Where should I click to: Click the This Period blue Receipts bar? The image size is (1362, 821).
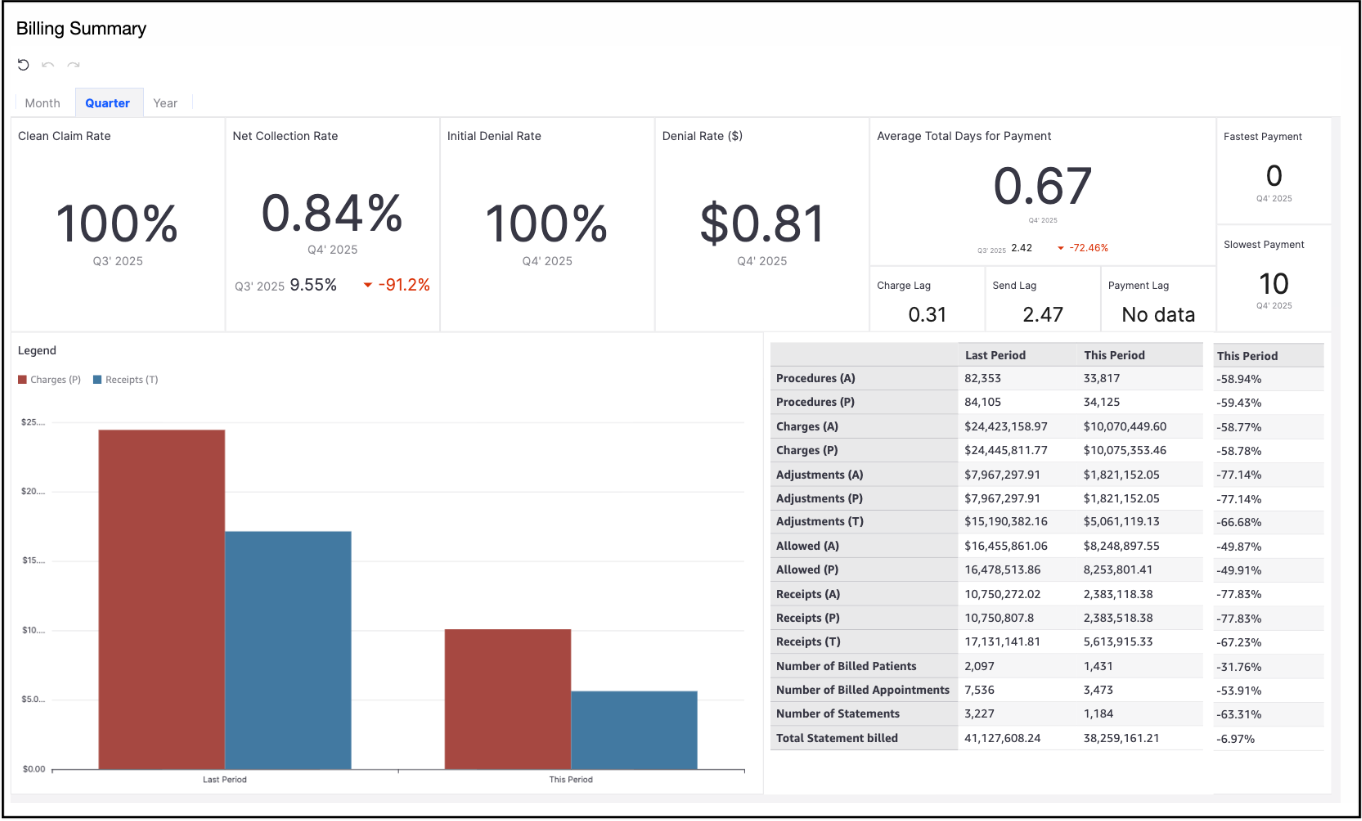point(634,730)
